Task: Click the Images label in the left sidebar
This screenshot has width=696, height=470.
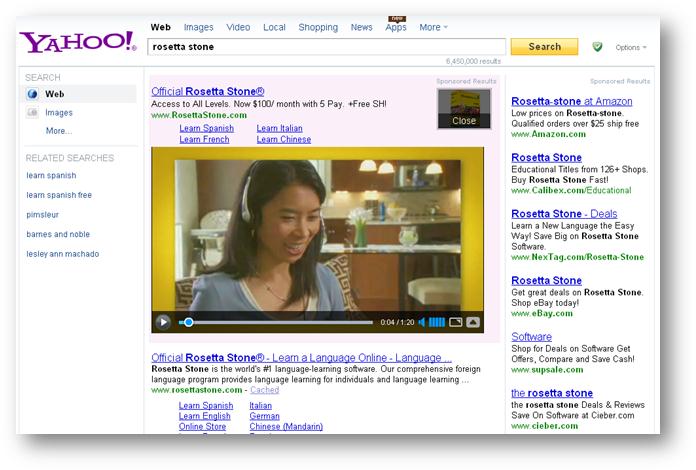Action: pyautogui.click(x=59, y=113)
